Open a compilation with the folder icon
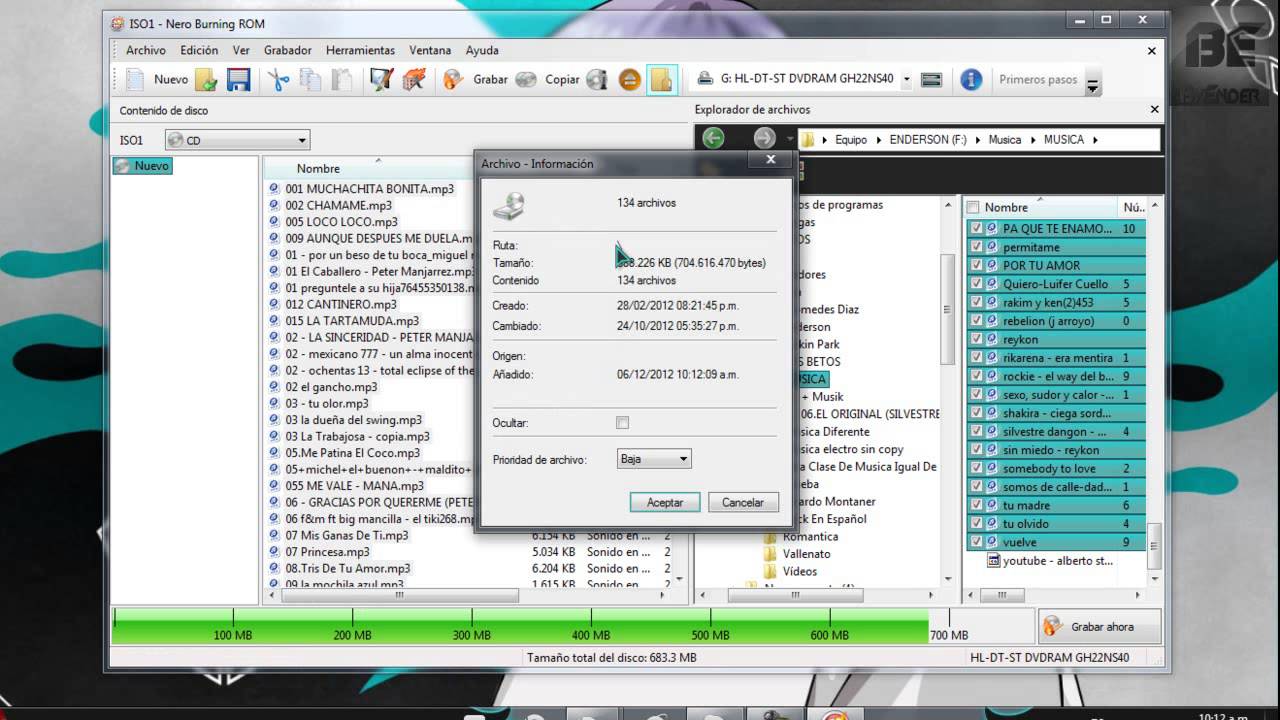Screen dimensions: 1280x720 tap(206, 80)
